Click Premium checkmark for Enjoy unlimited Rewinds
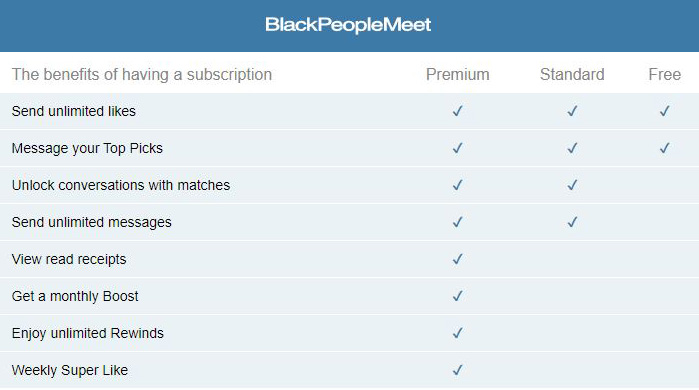 coord(458,333)
